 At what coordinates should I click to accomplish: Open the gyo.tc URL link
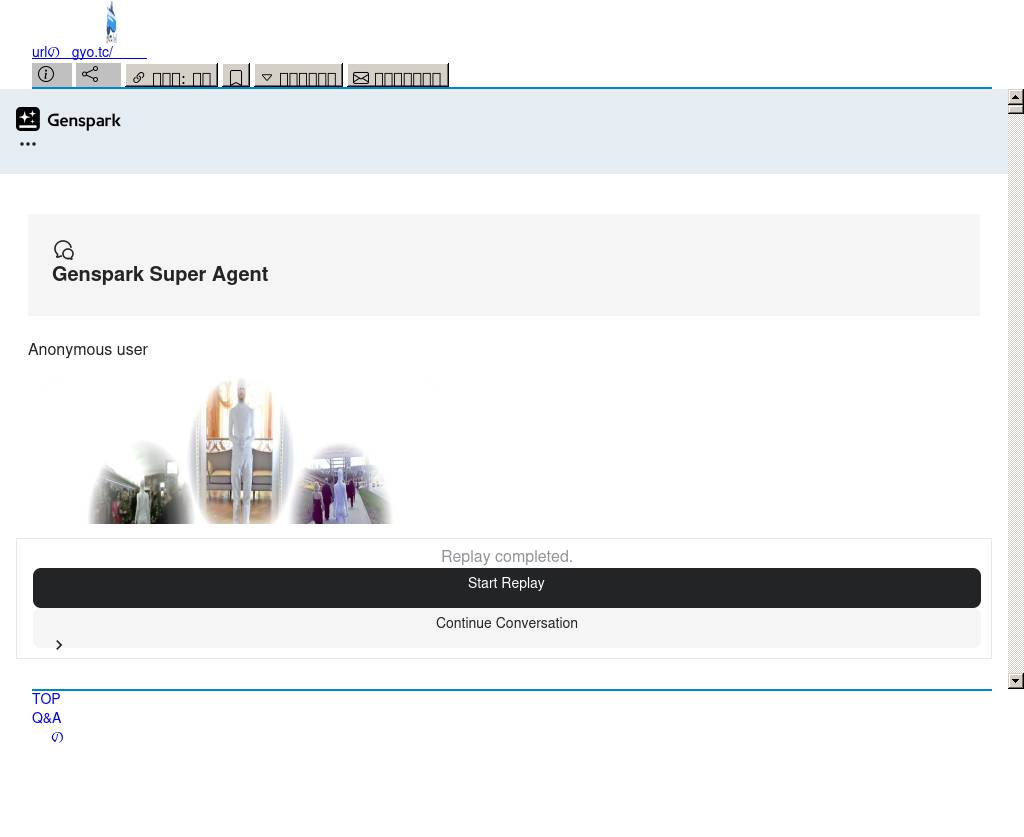pyautogui.click(x=89, y=52)
